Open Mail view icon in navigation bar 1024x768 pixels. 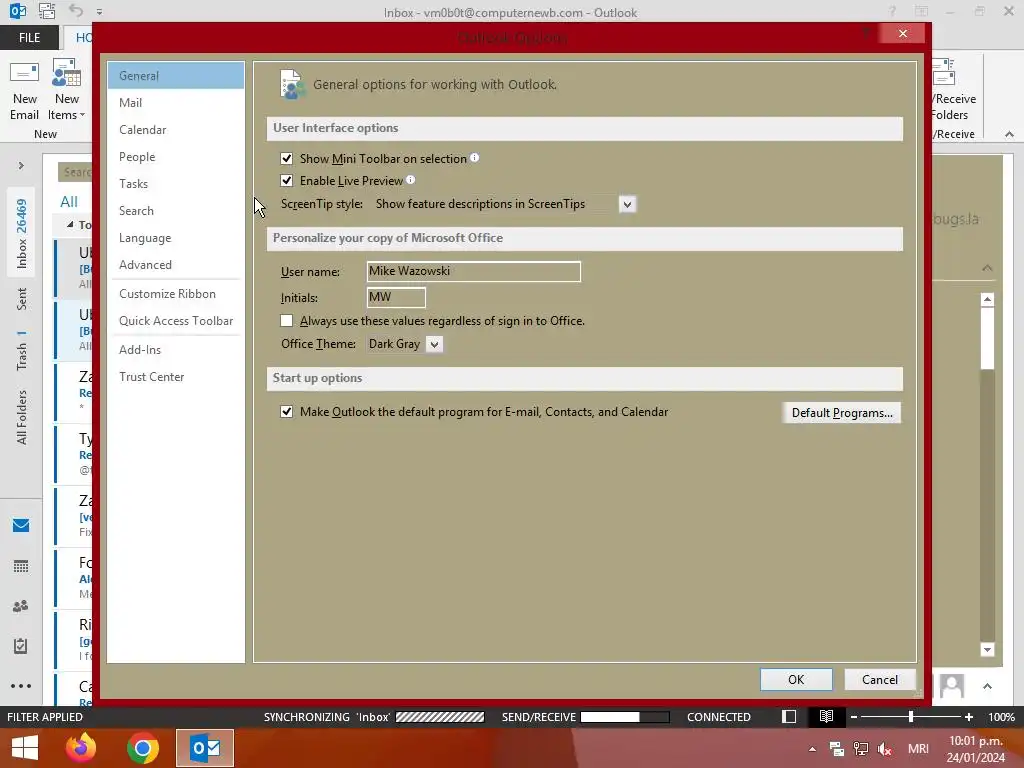[x=21, y=526]
